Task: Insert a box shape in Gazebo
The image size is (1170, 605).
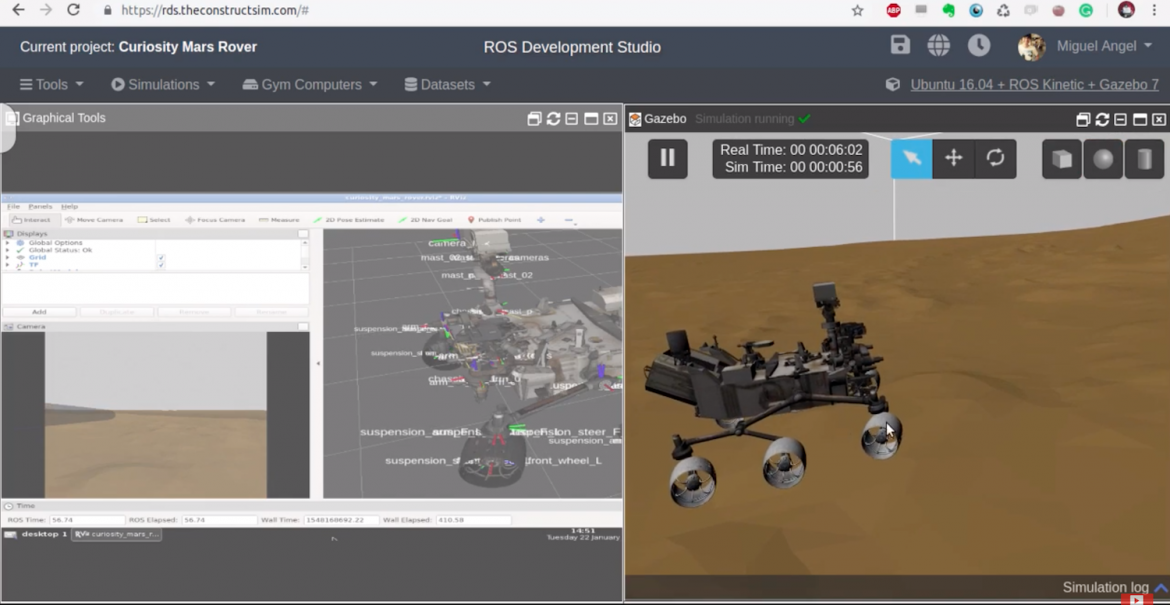Action: [1062, 158]
